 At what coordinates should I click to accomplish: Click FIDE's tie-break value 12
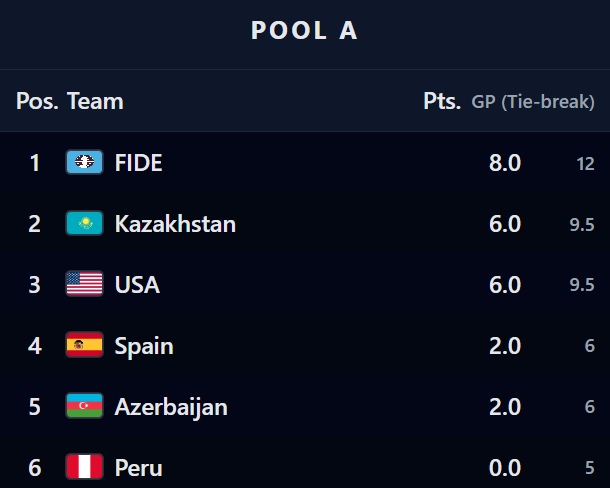coord(585,163)
